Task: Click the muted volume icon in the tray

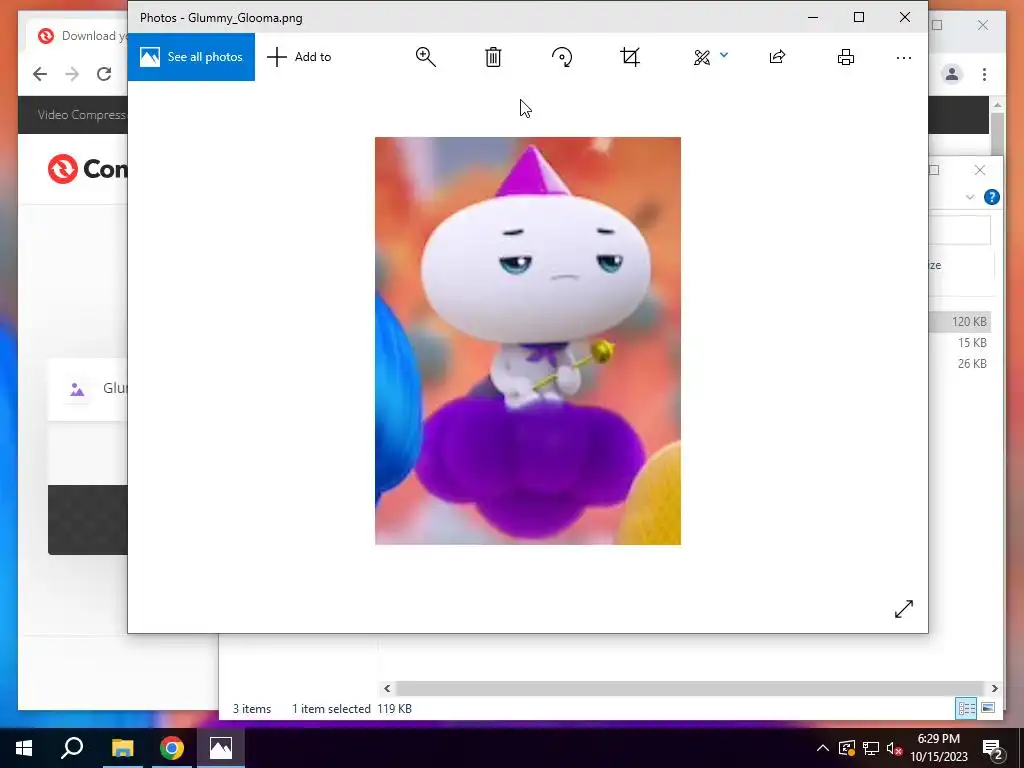Action: [895, 748]
